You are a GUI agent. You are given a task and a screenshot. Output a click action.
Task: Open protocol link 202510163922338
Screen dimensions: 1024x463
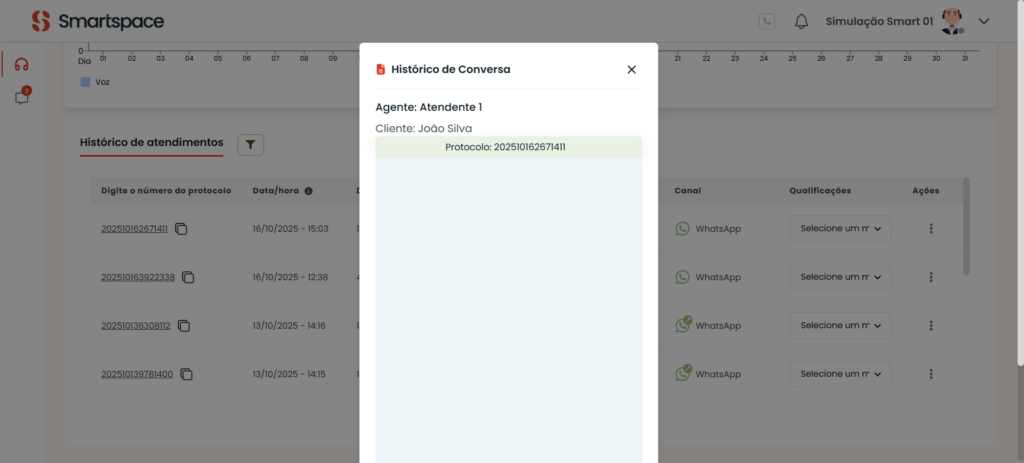138,277
